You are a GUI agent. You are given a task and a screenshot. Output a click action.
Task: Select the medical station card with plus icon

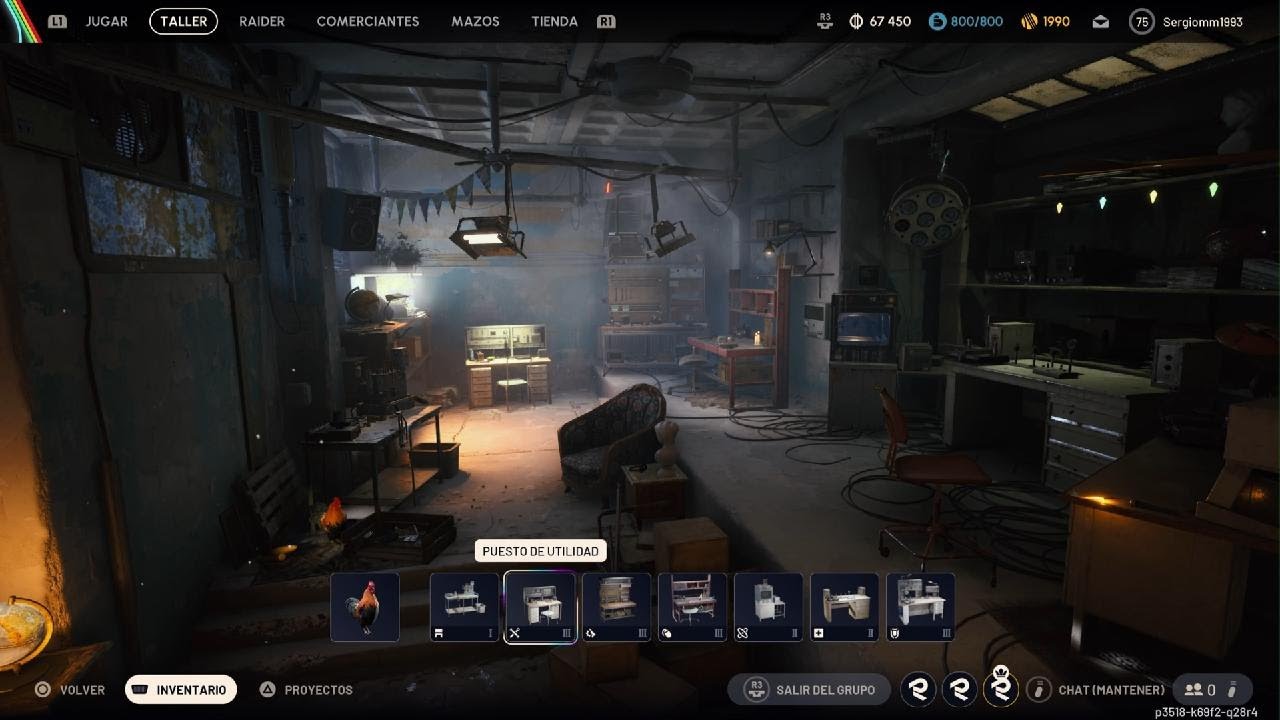point(845,607)
